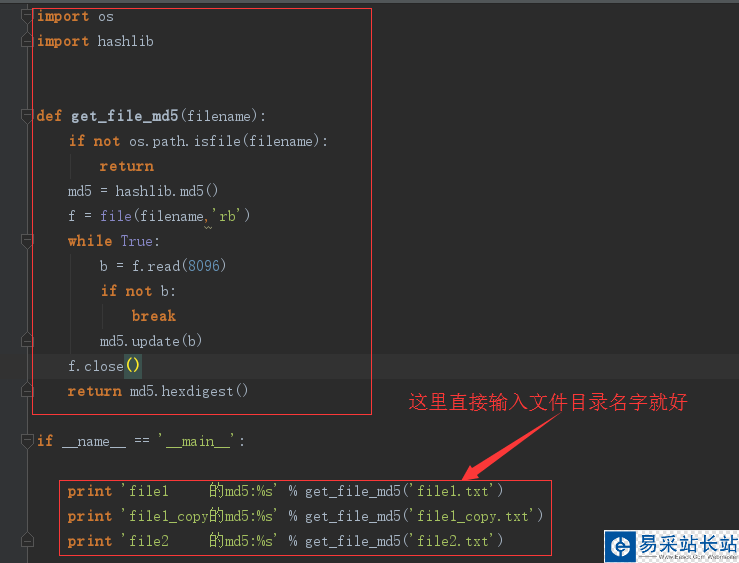Place cursor in hashlib.md5() call
The image size is (739, 563).
pyautogui.click(x=166, y=191)
